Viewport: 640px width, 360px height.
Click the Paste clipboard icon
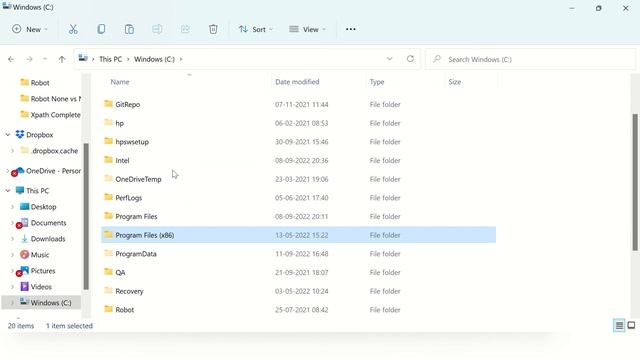(x=129, y=29)
